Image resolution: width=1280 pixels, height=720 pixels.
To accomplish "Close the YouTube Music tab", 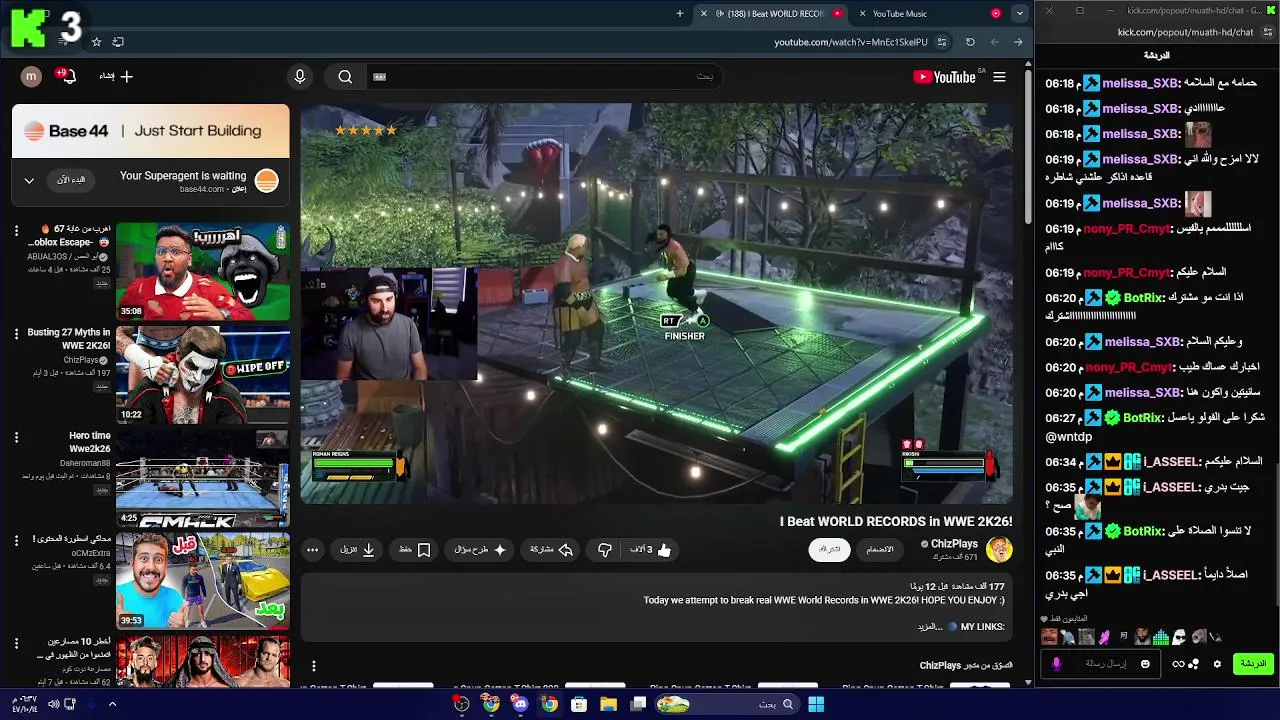I will pos(863,14).
